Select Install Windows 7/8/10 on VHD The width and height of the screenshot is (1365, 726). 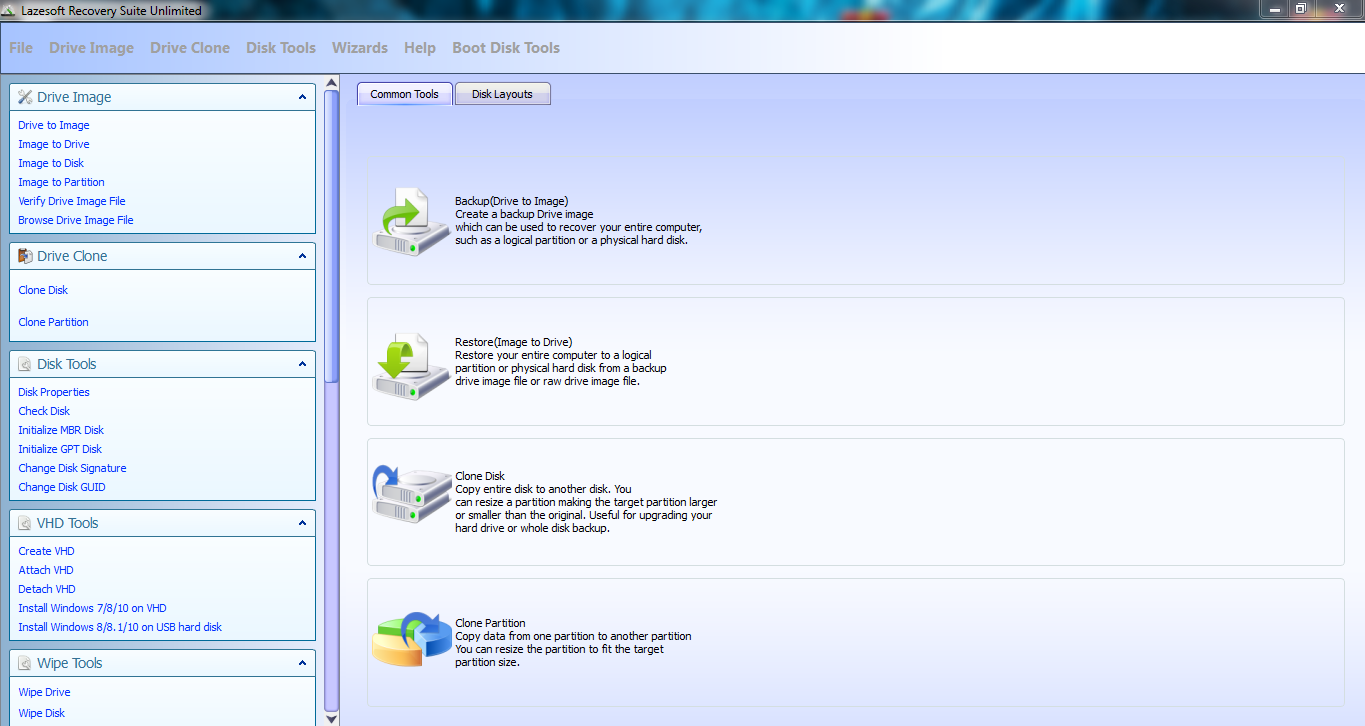(x=92, y=608)
